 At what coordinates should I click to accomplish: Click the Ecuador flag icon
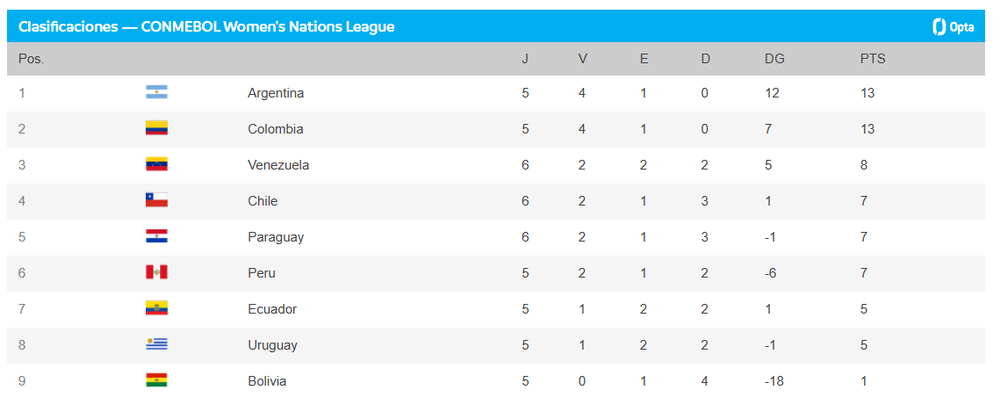pyautogui.click(x=156, y=309)
